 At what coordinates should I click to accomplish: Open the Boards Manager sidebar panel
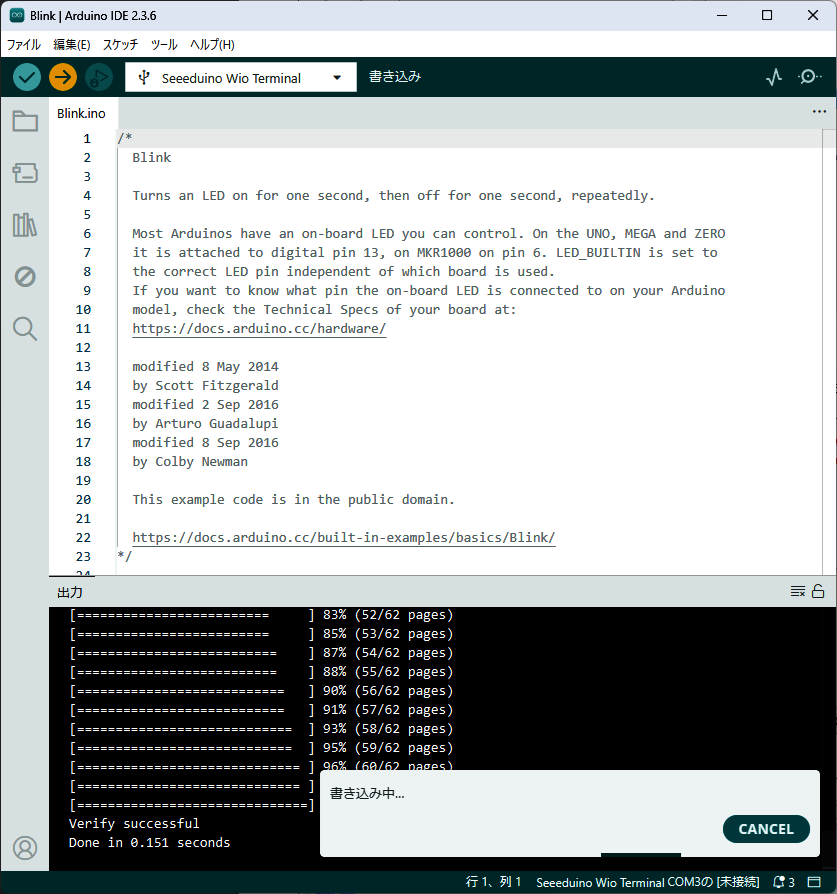[25, 173]
